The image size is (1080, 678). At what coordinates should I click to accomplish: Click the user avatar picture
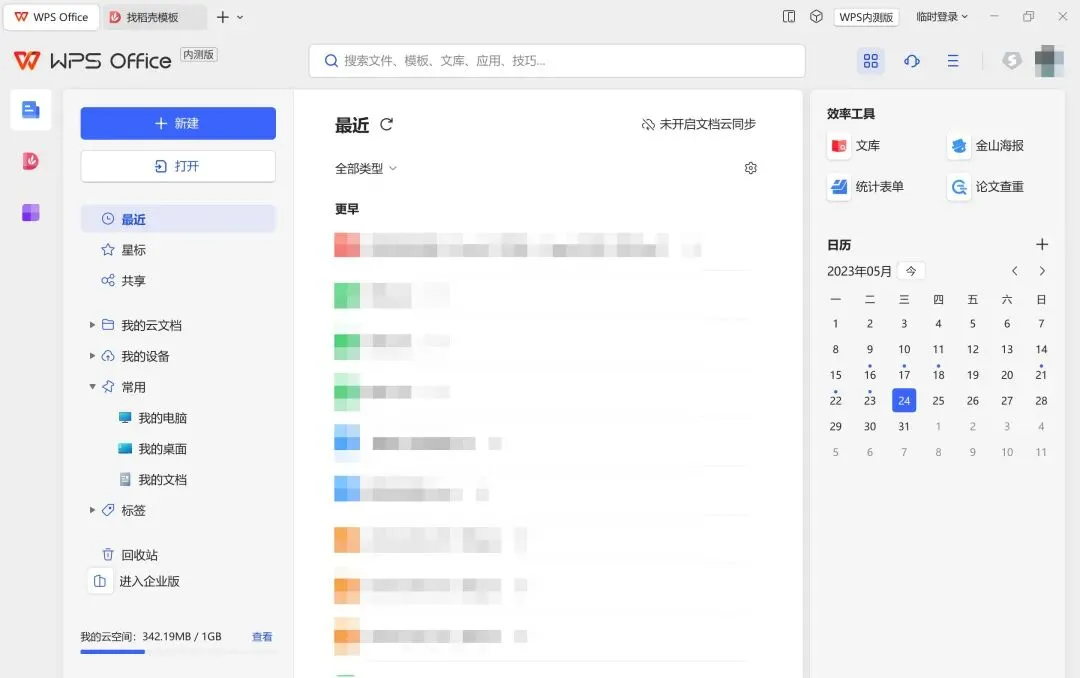coord(1049,61)
